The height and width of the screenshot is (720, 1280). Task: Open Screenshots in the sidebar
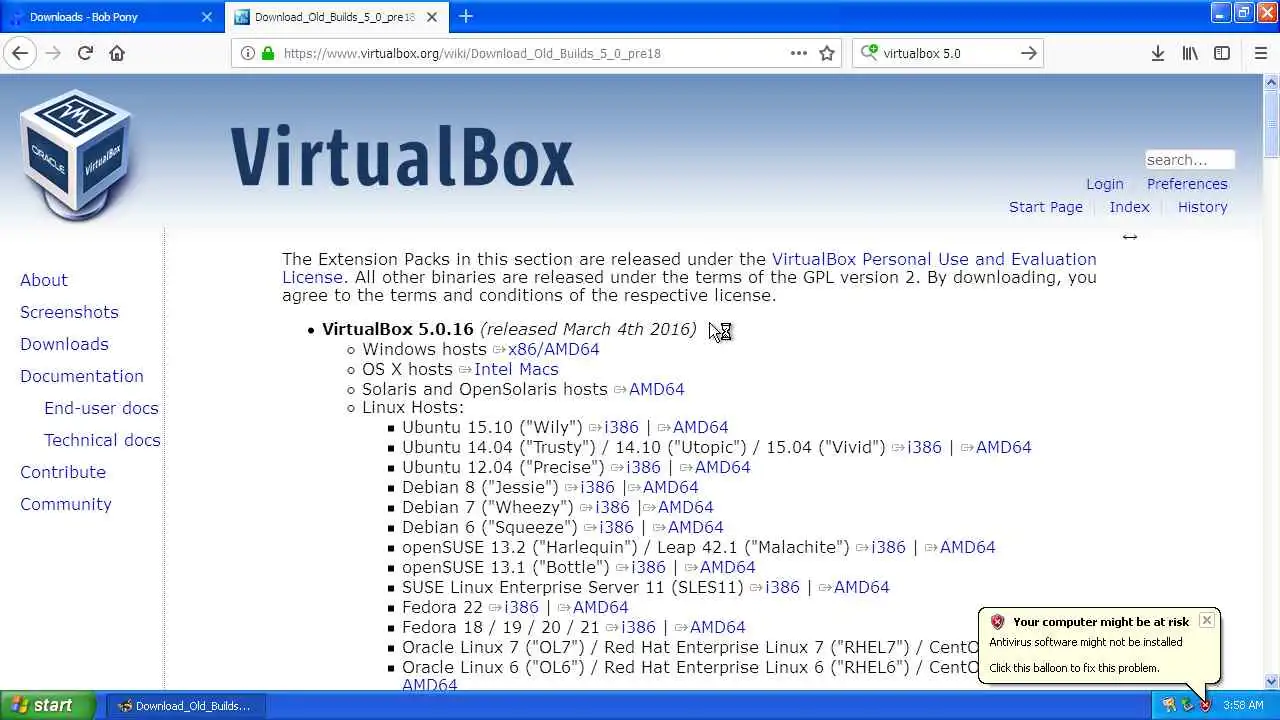click(x=69, y=312)
